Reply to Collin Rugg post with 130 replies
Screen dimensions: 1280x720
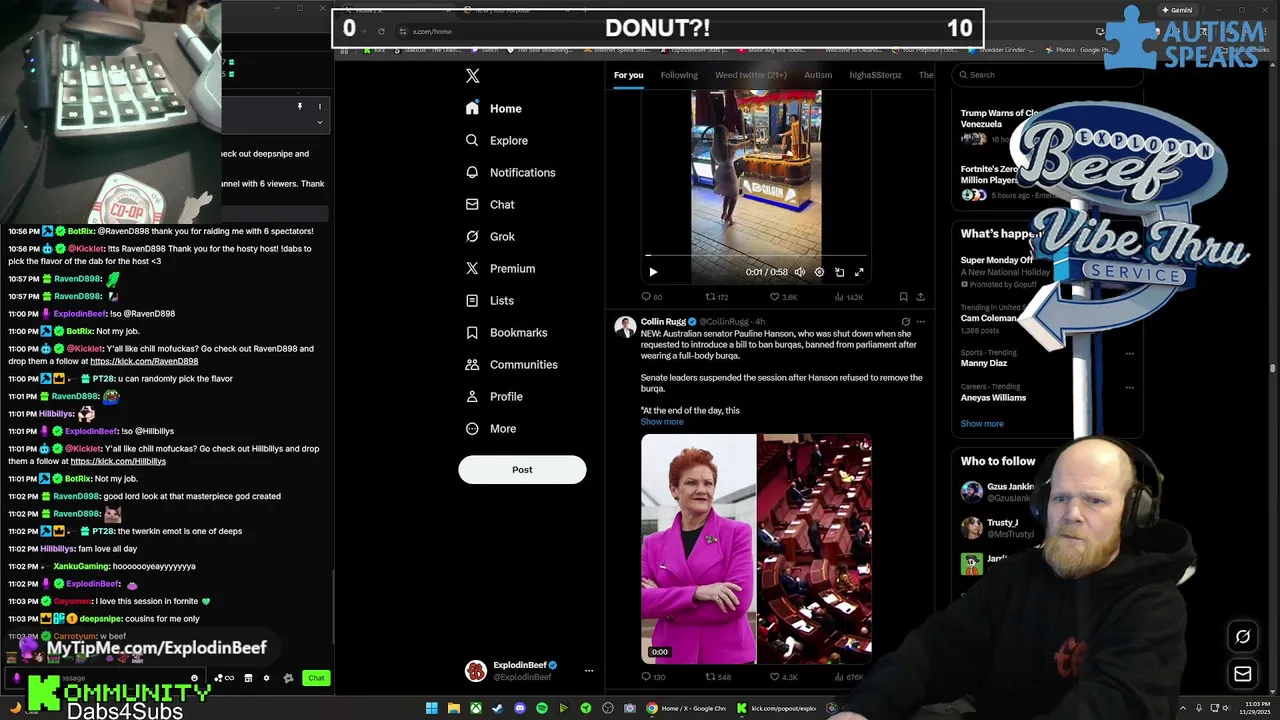(x=652, y=677)
